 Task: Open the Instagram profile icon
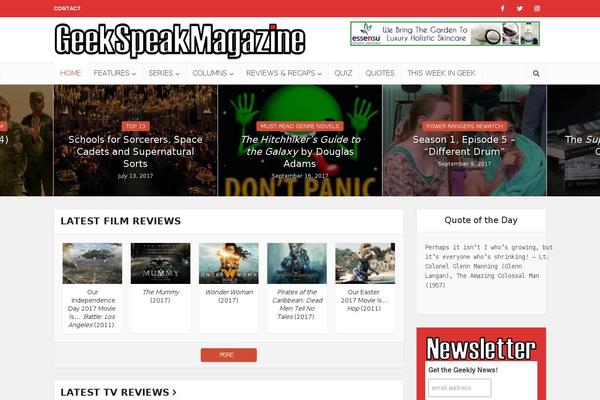pyautogui.click(x=537, y=8)
